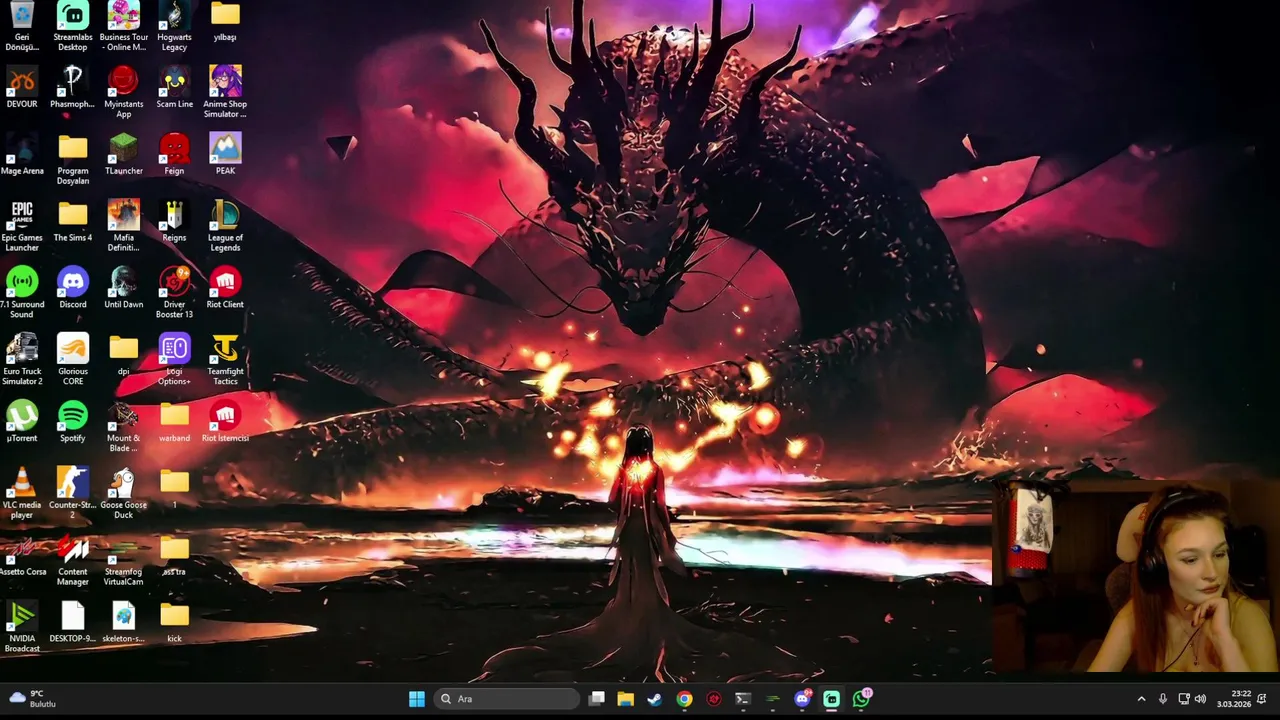Select the Mage Arena shortcut
The width and height of the screenshot is (1280, 720).
point(22,155)
